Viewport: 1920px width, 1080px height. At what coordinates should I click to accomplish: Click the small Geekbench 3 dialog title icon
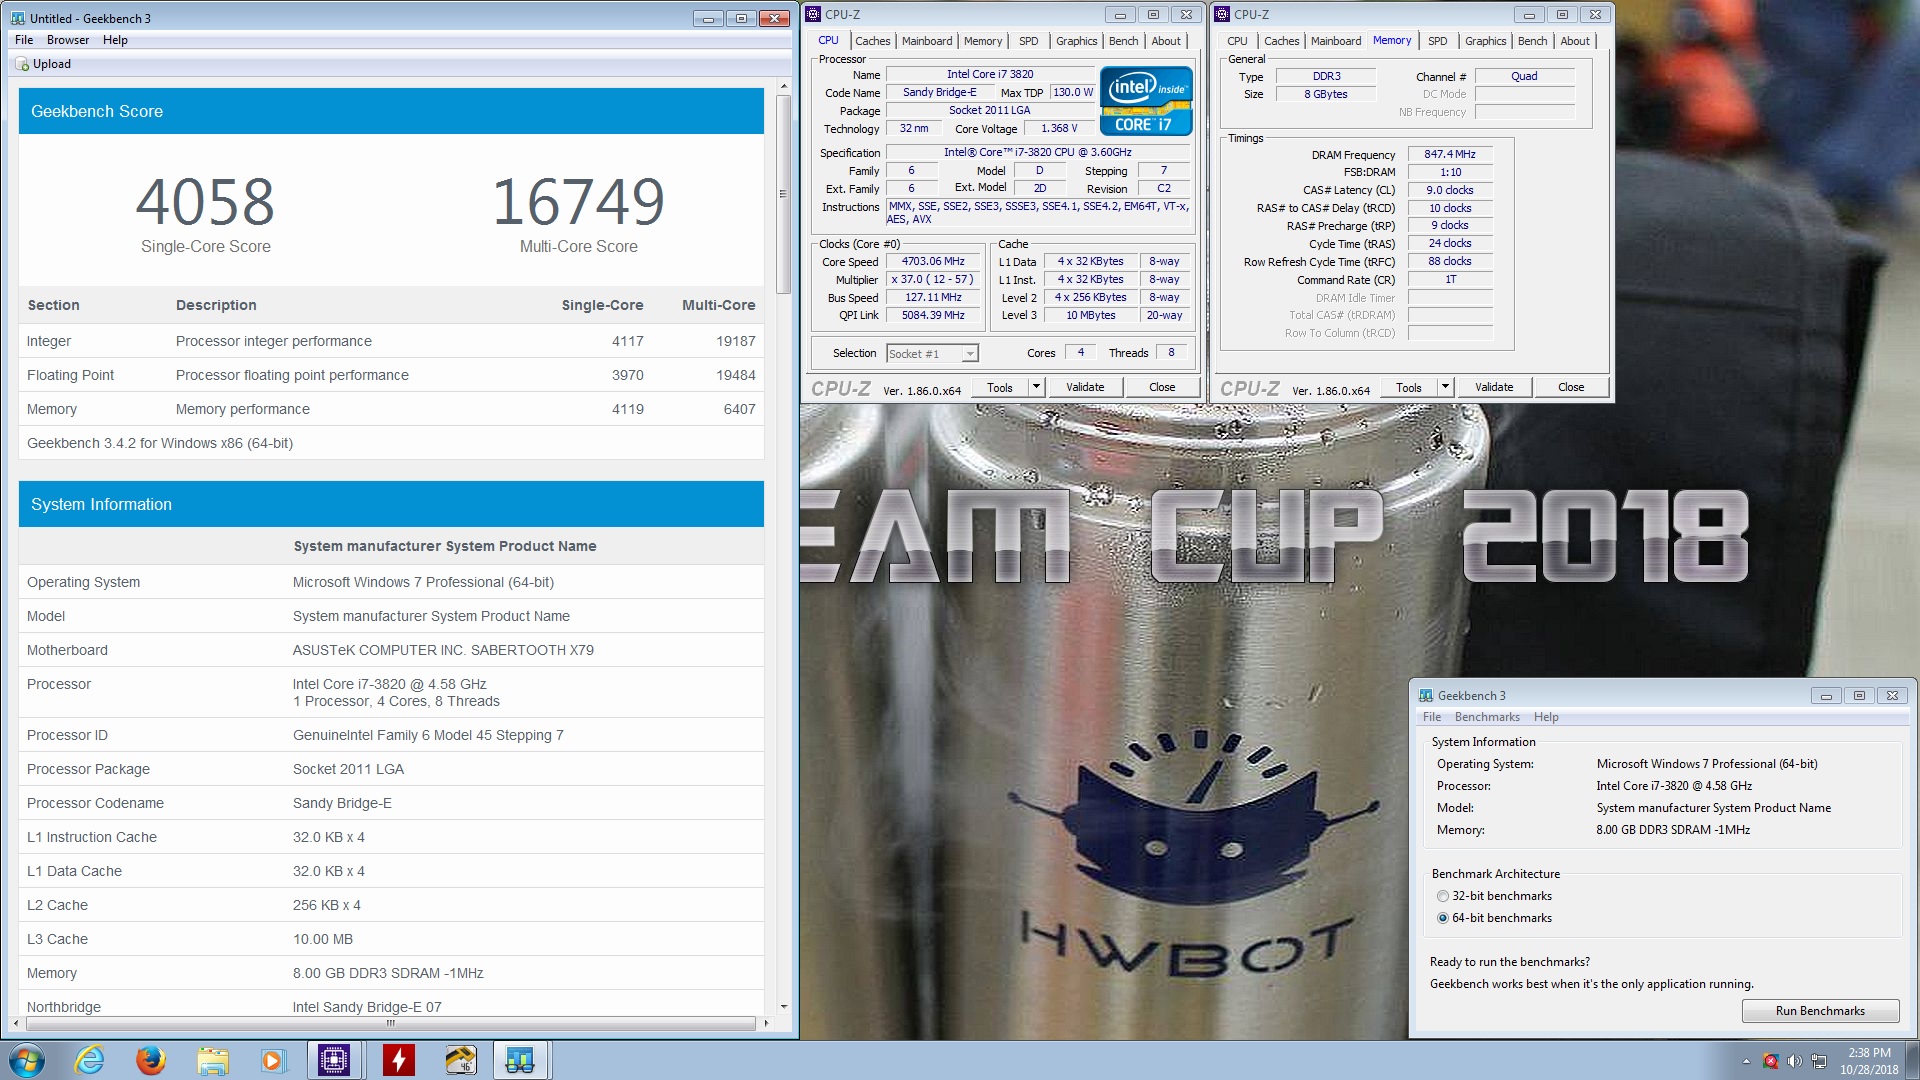coord(1426,695)
